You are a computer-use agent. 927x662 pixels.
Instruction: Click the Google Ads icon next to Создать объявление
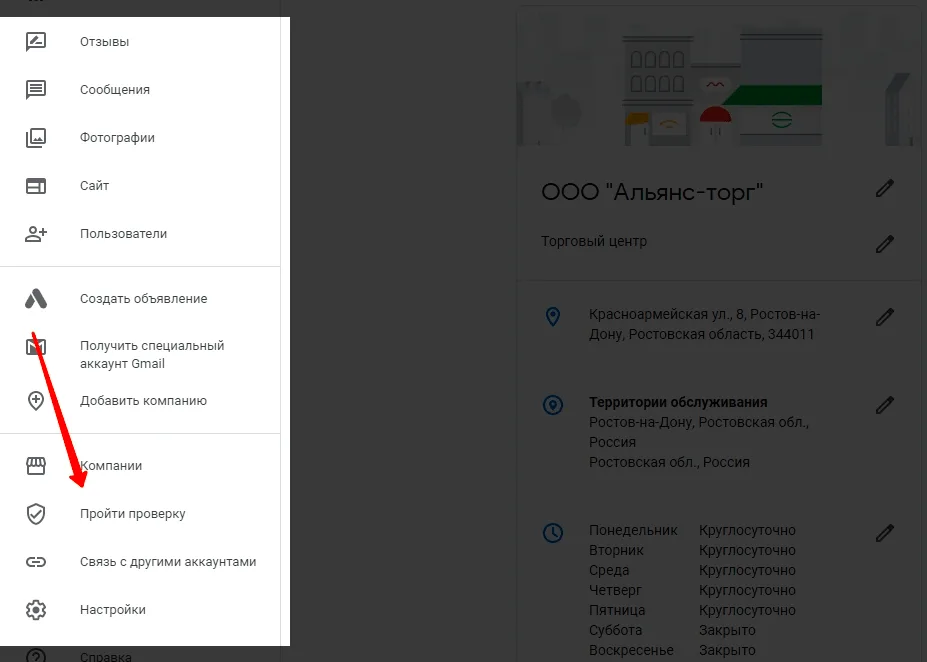[36, 298]
